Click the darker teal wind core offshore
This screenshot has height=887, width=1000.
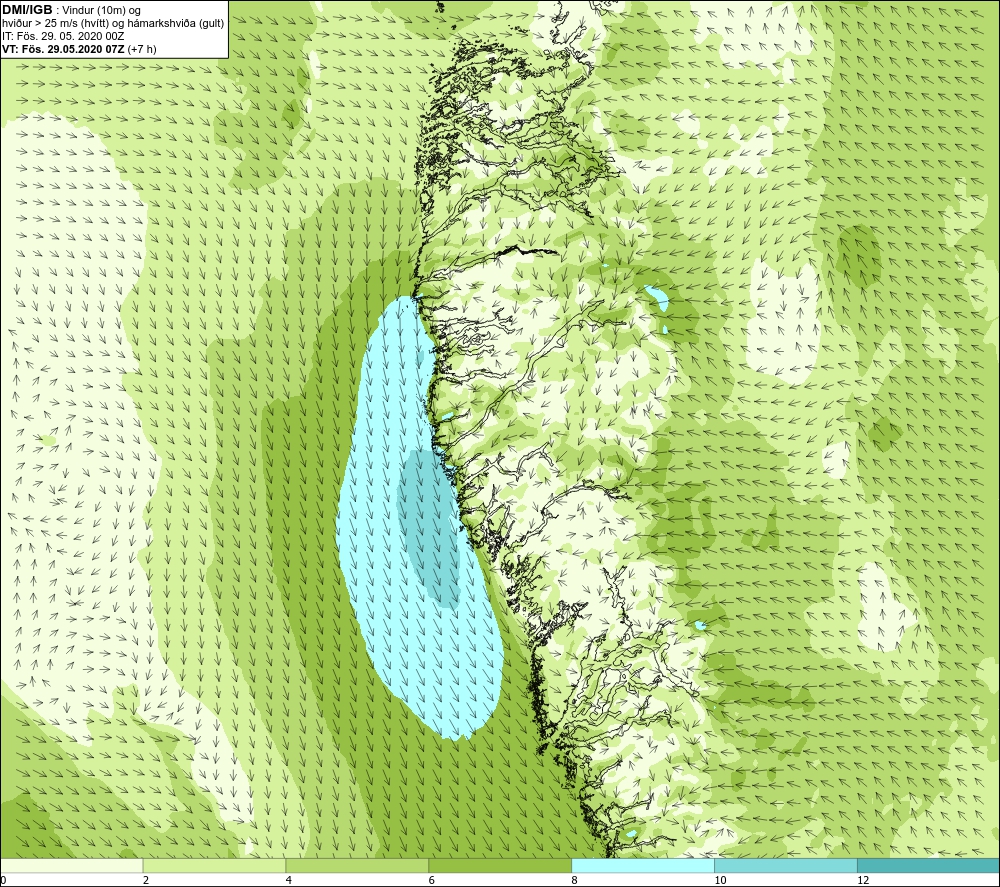pos(429,529)
